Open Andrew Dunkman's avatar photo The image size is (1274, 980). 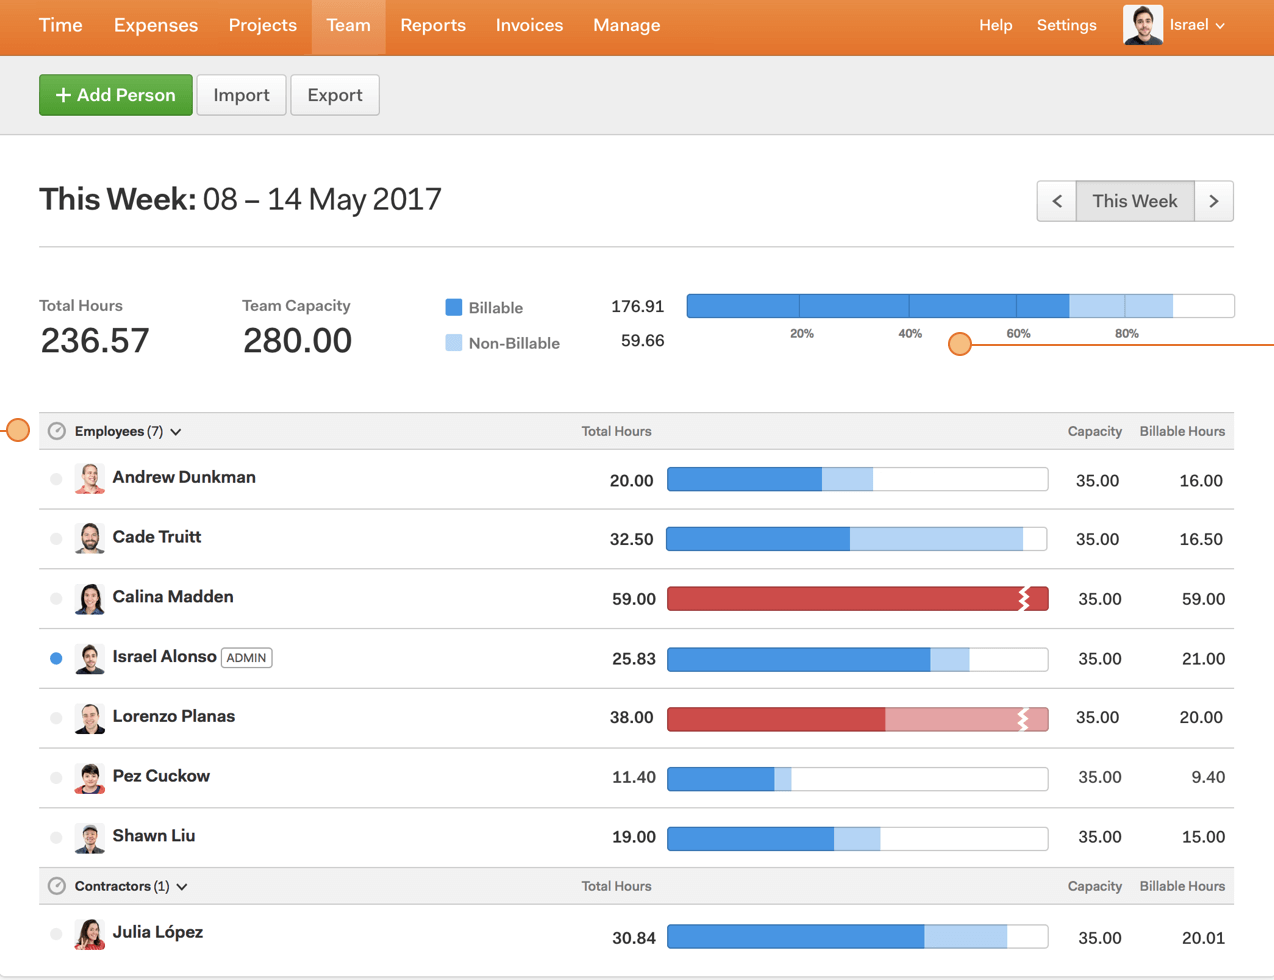[x=89, y=477]
